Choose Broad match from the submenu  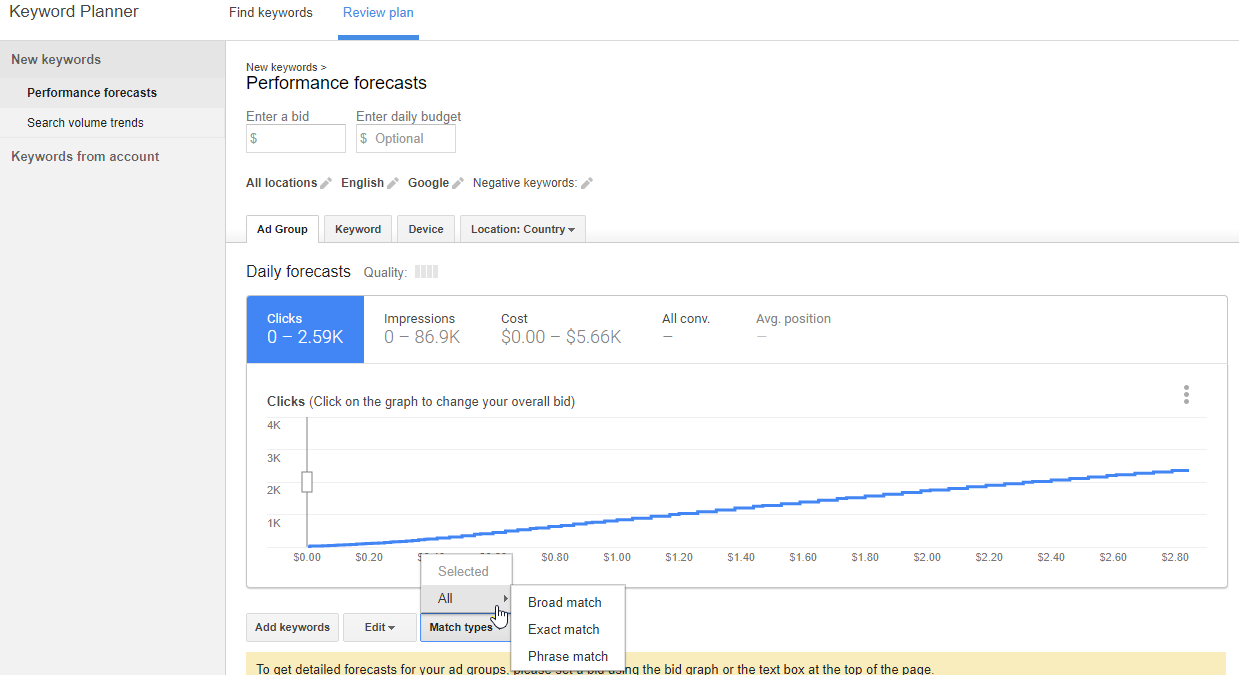(565, 602)
